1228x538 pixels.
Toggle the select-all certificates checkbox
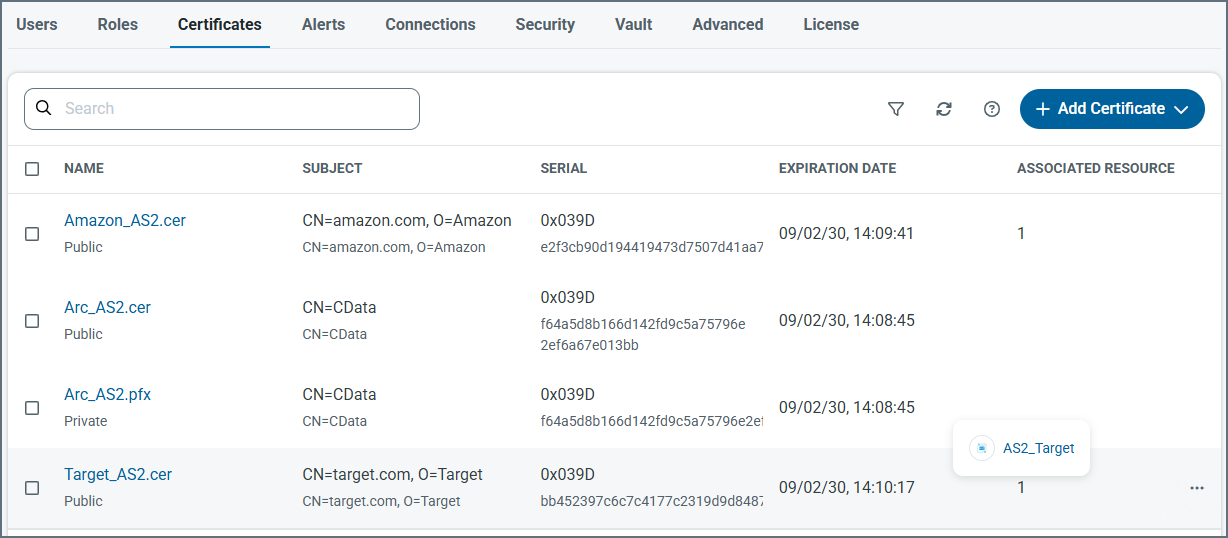click(32, 169)
